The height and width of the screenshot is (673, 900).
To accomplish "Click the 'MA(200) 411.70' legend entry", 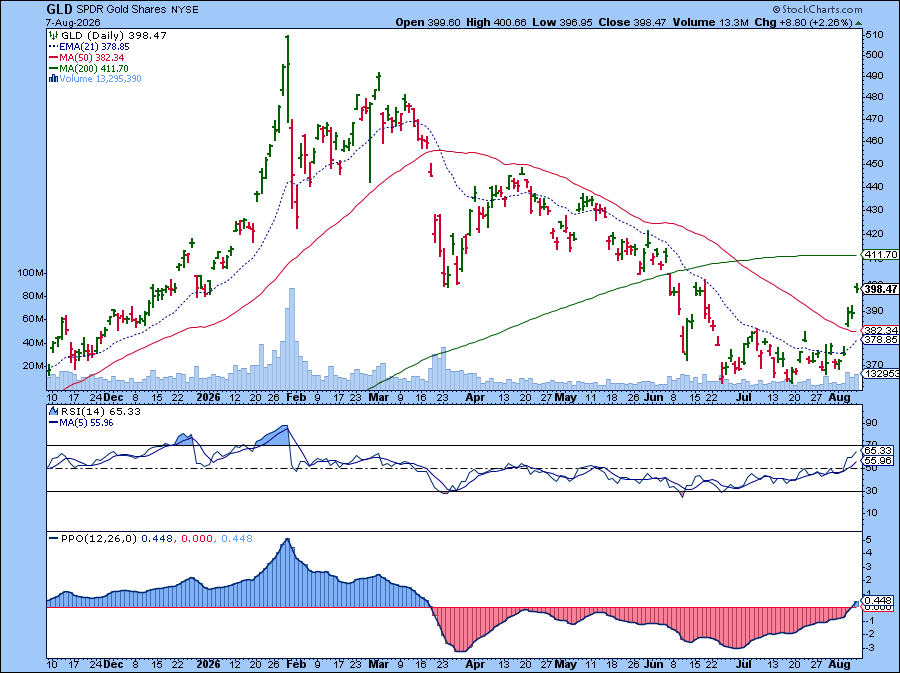I will point(94,68).
